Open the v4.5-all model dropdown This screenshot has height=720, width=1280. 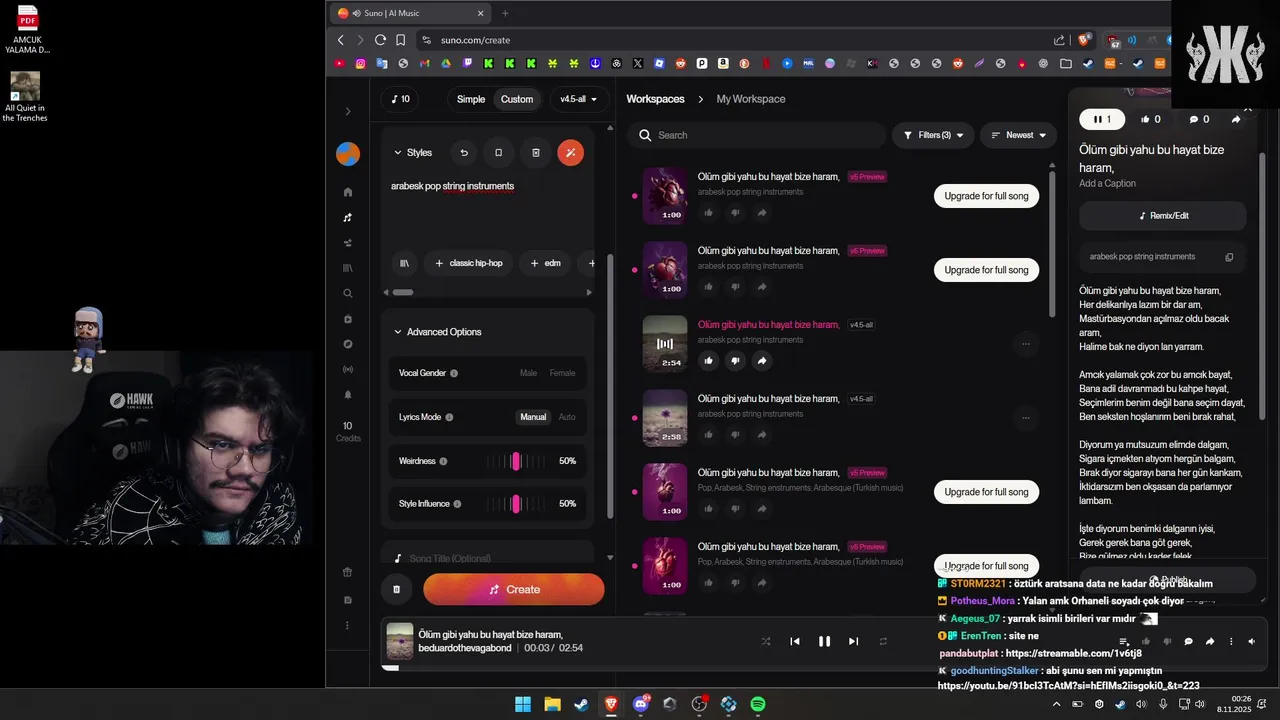[578, 99]
